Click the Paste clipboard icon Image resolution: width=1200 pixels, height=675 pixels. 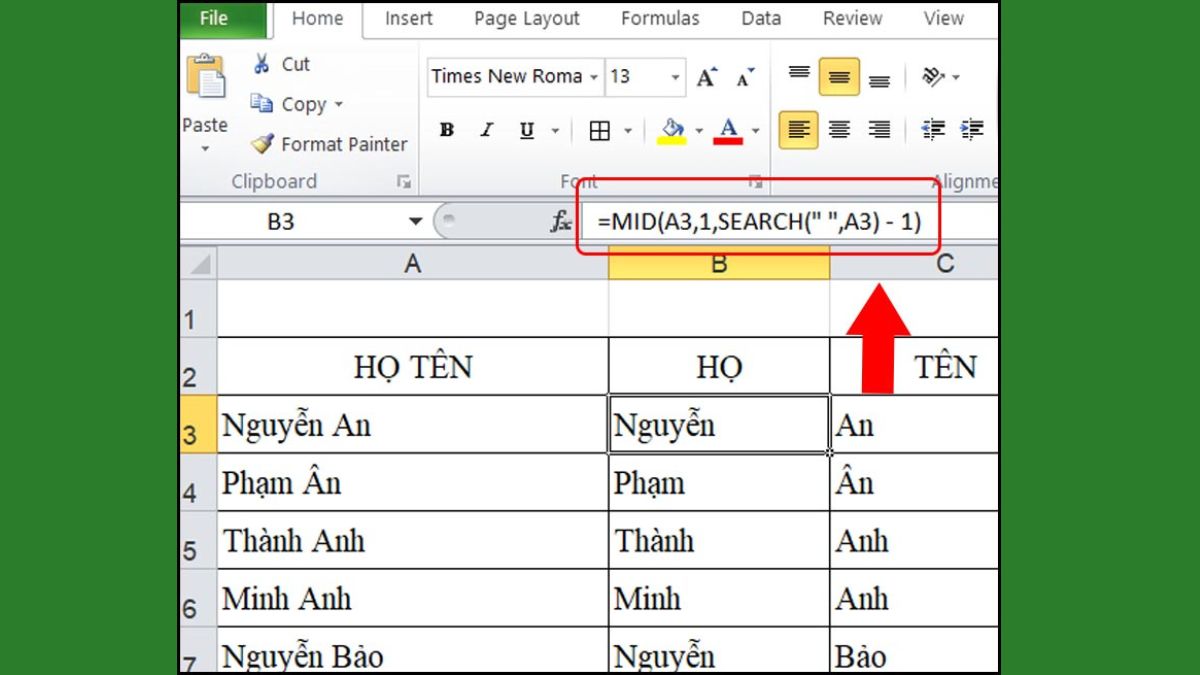pos(205,78)
